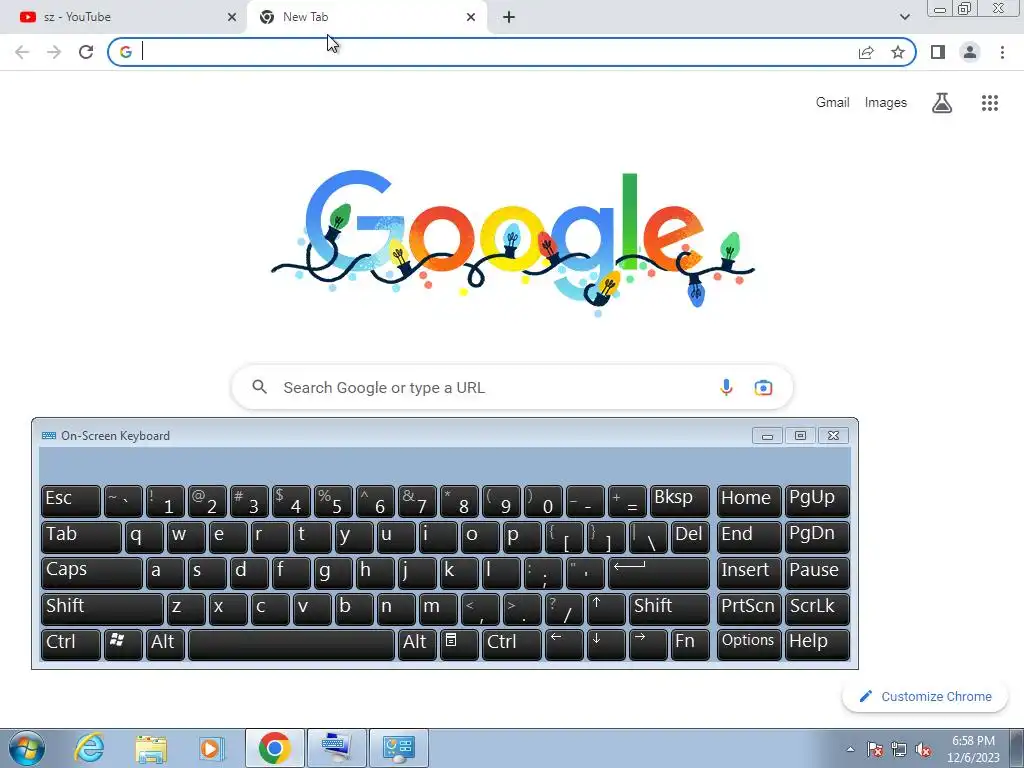Switch to the sz - YouTube tab
The height and width of the screenshot is (768, 1024).
(x=121, y=17)
